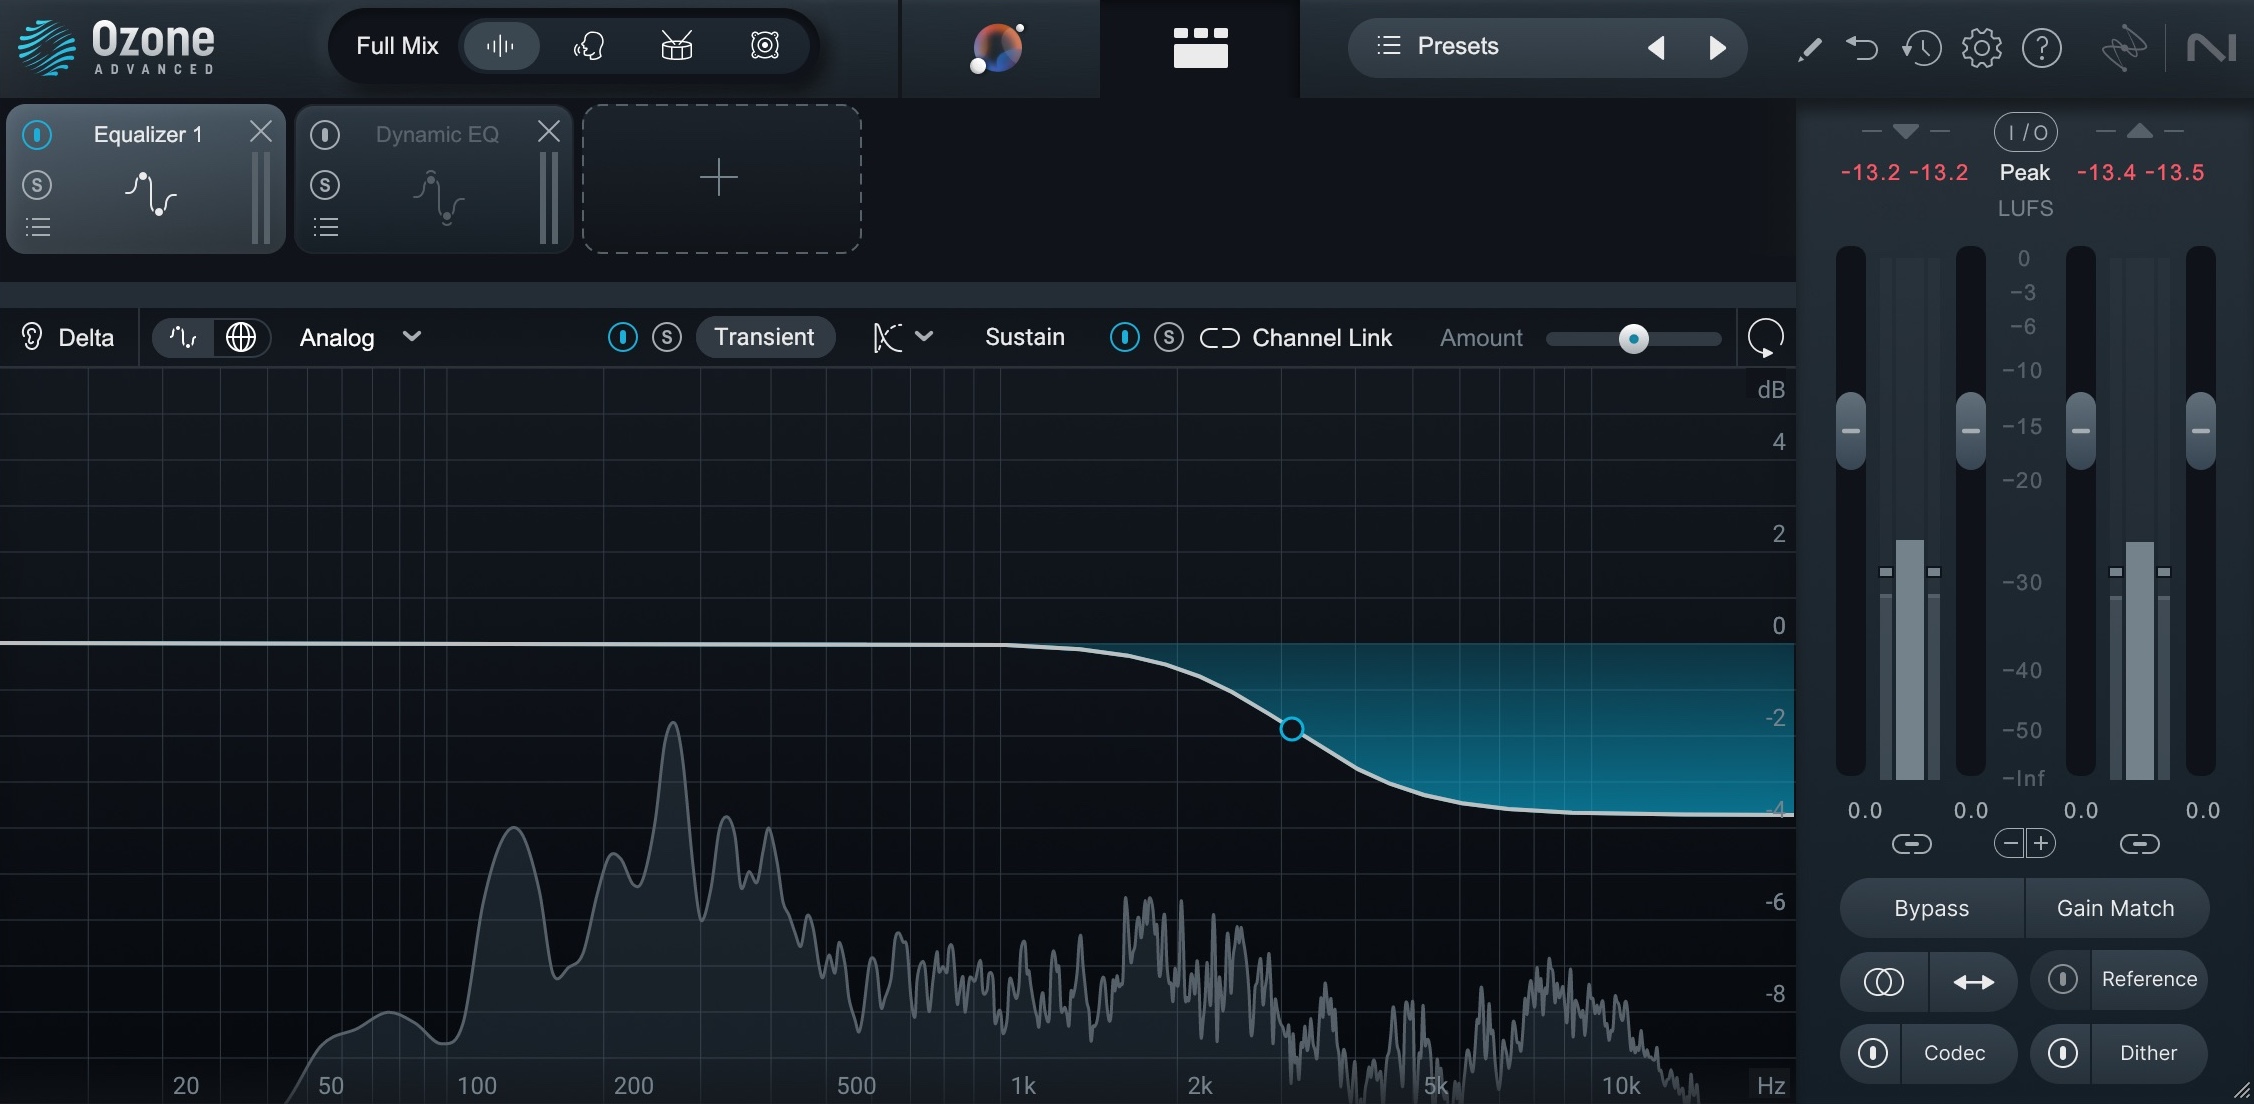This screenshot has width=2254, height=1104.
Task: Open the settings gear
Action: pyautogui.click(x=1981, y=48)
